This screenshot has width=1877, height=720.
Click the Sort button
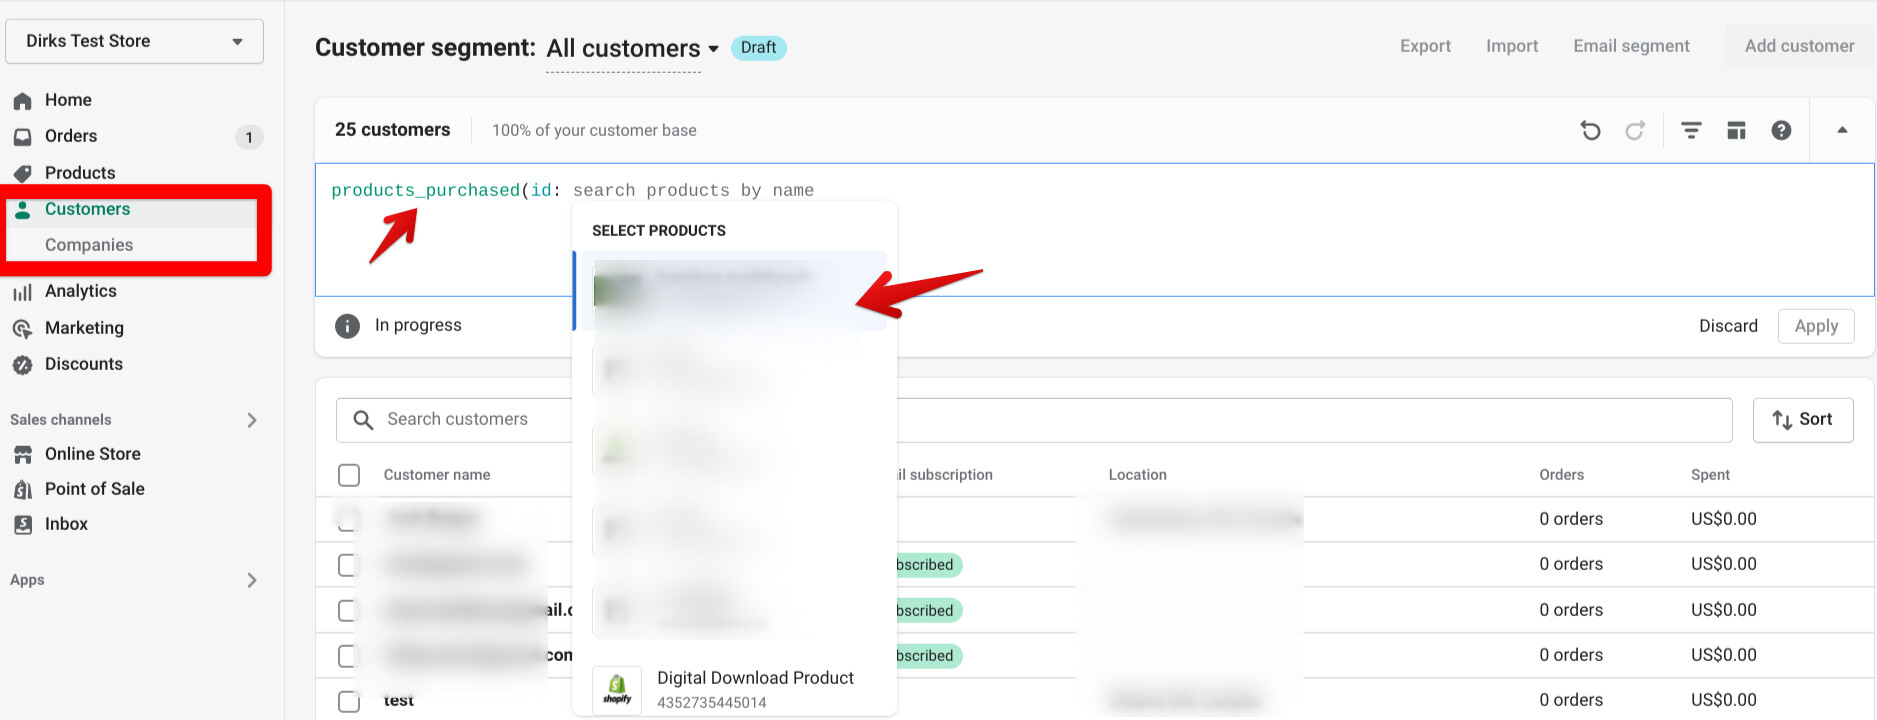(1802, 420)
